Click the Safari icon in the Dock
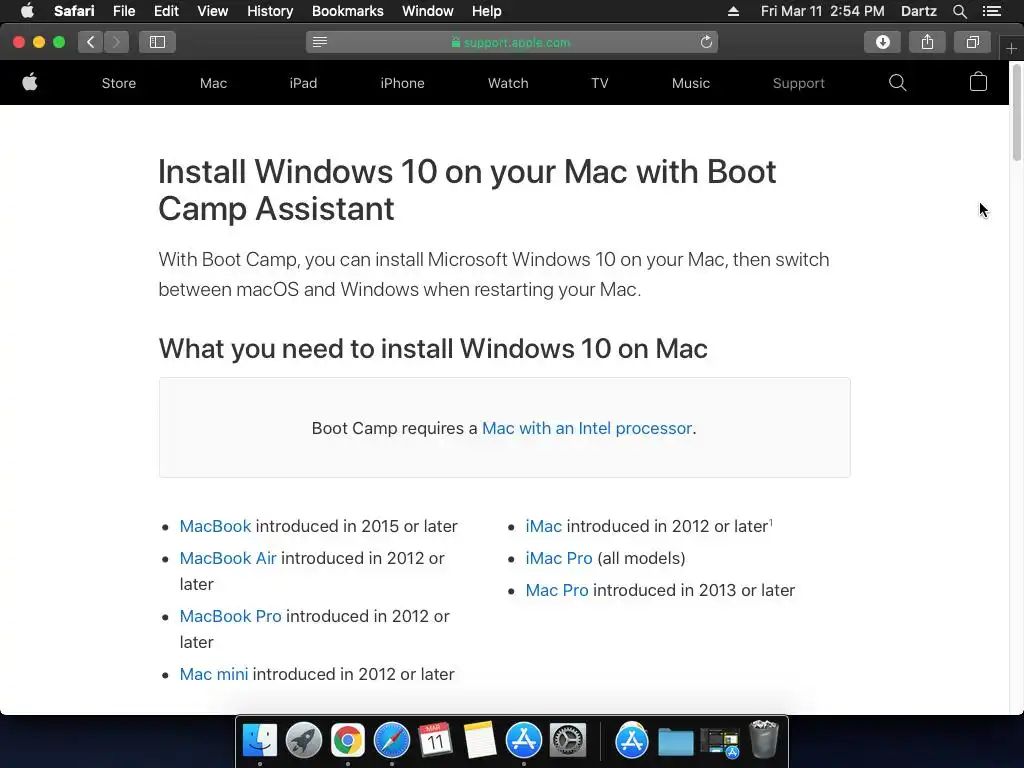The image size is (1024, 768). click(x=392, y=741)
